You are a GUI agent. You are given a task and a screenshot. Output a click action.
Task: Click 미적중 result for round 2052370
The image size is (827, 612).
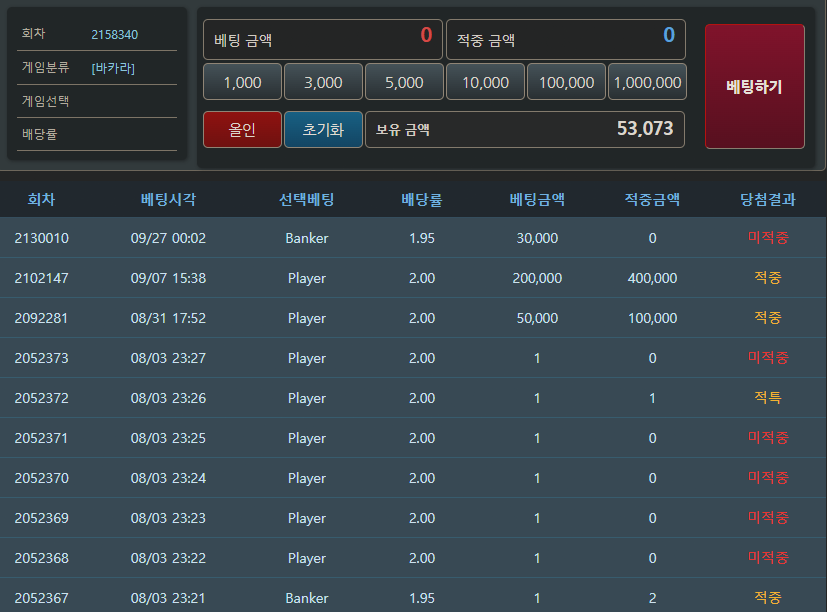click(768, 477)
